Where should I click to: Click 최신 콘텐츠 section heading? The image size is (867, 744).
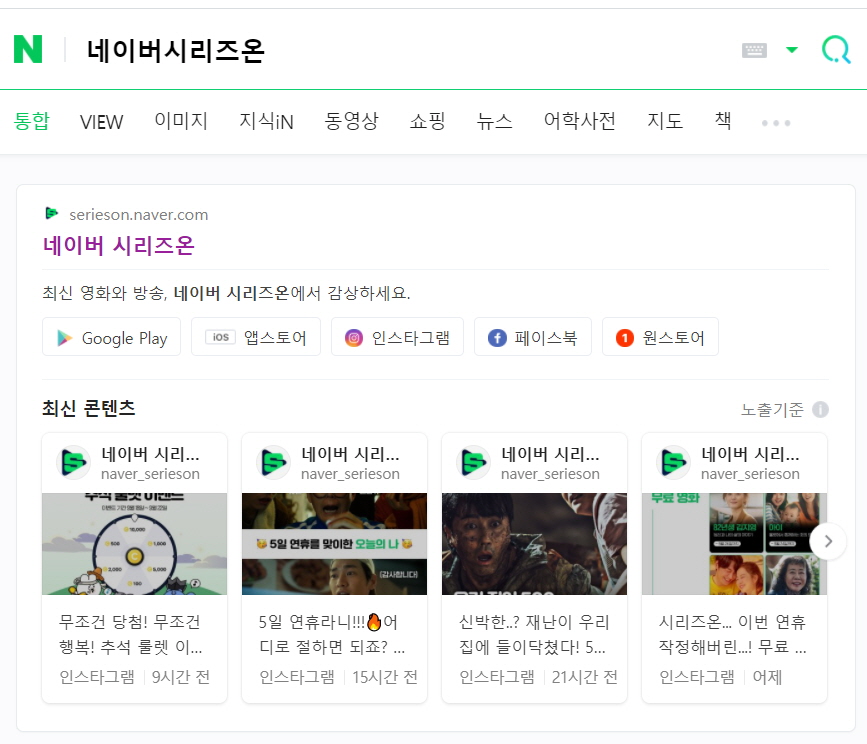(88, 408)
